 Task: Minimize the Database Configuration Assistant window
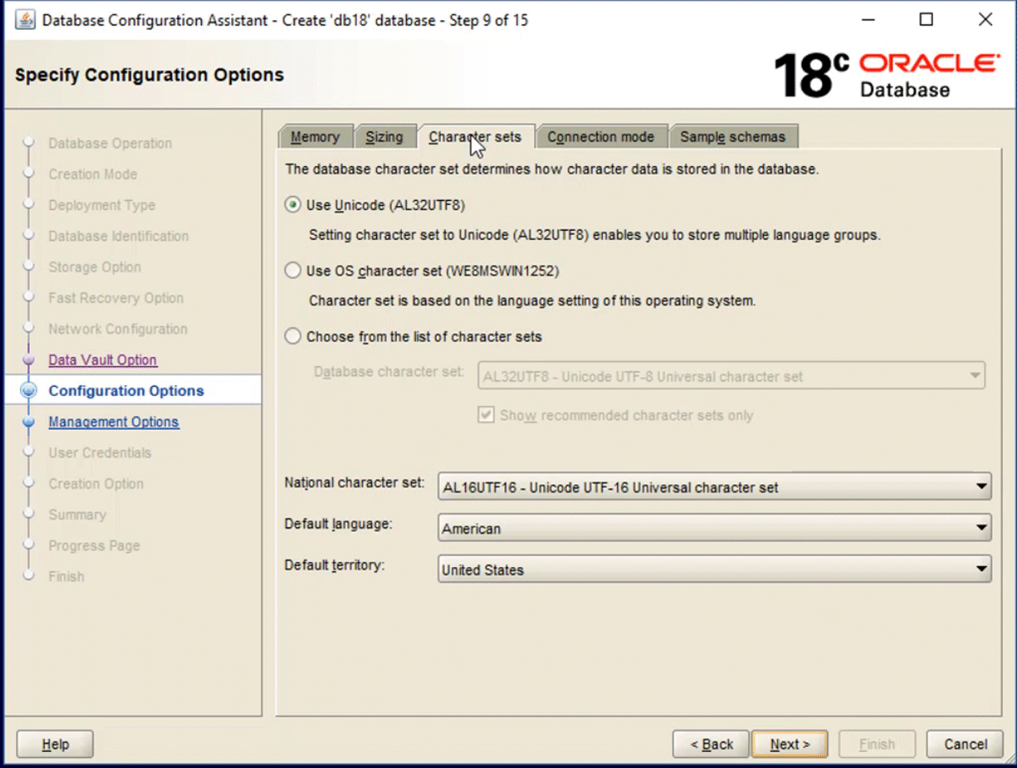(868, 19)
